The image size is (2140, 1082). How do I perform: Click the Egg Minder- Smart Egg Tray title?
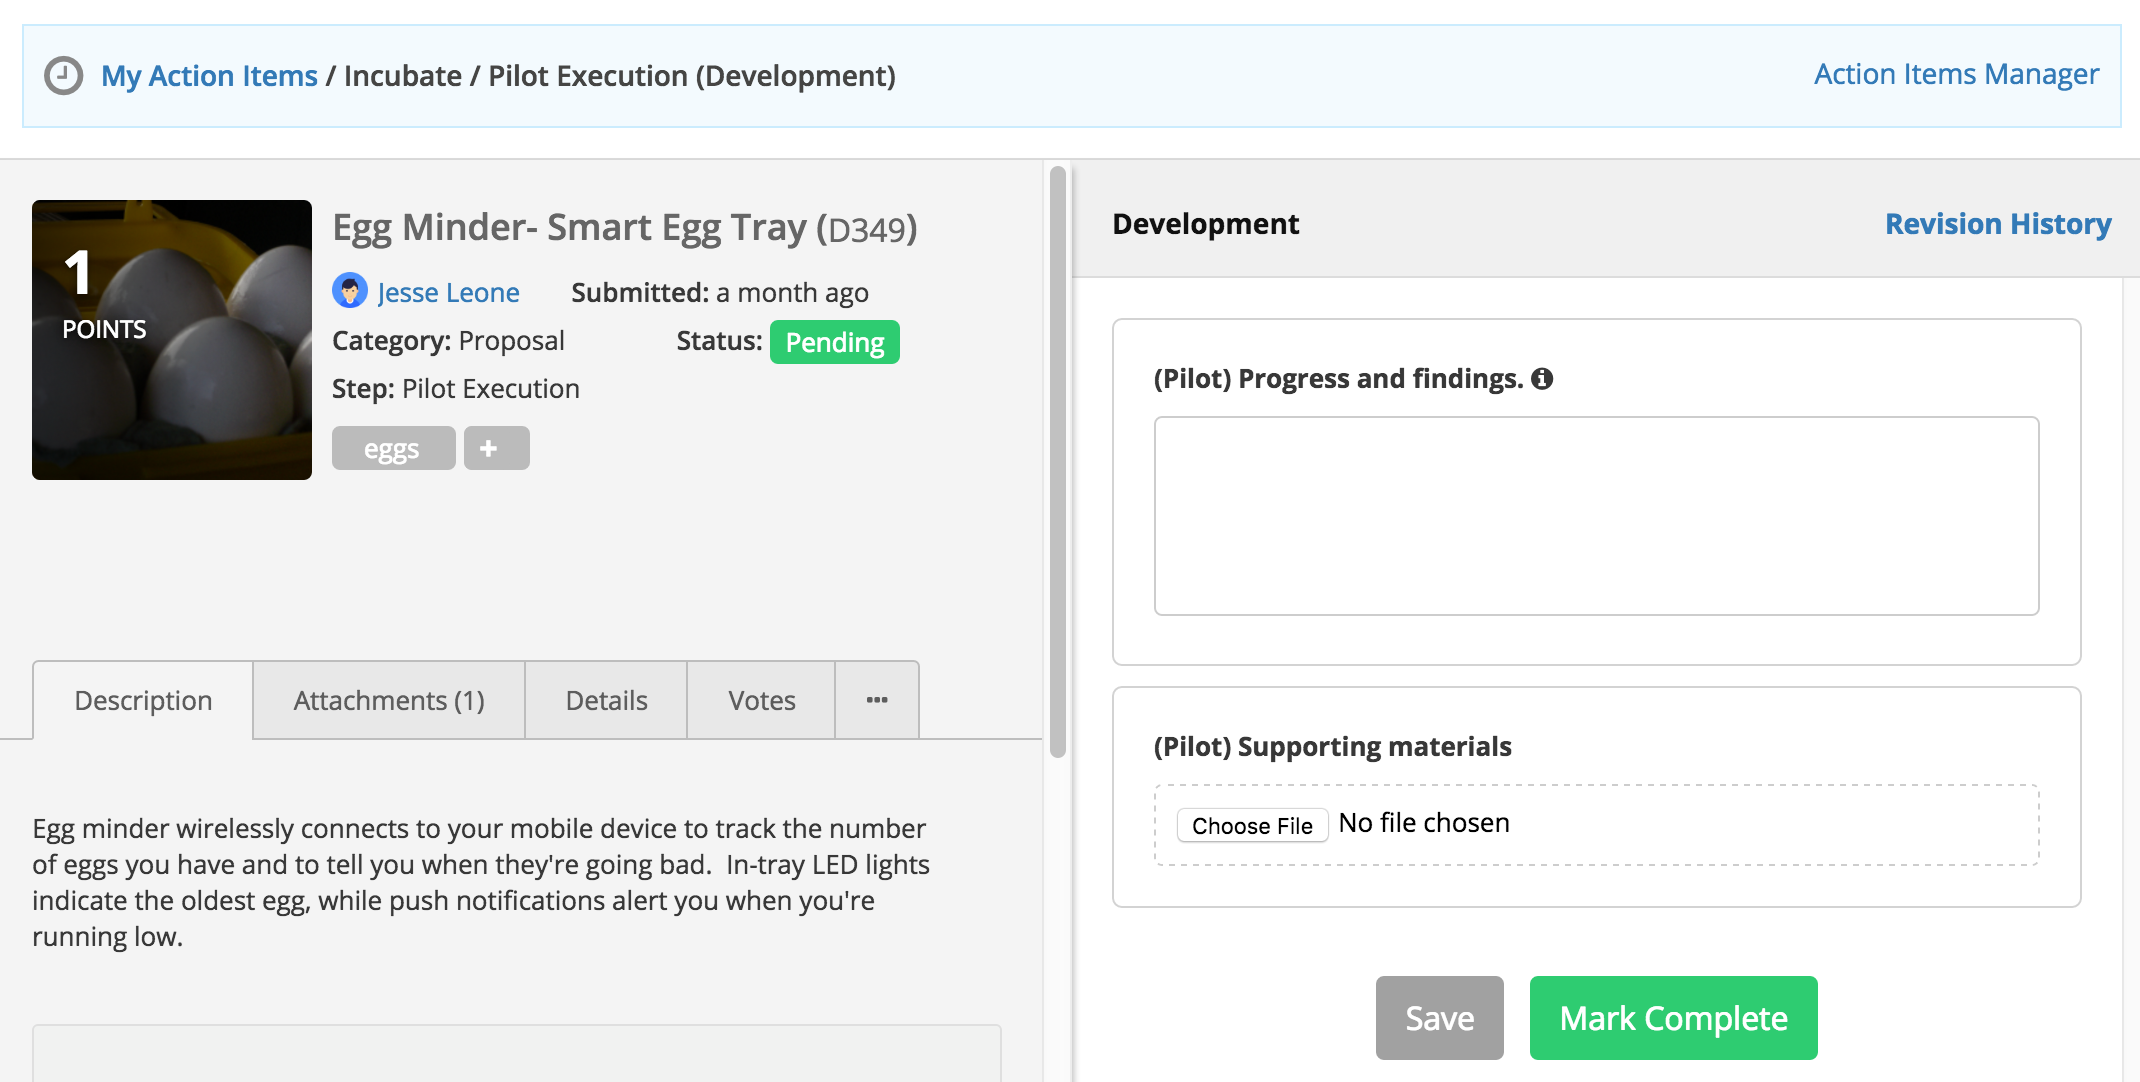click(625, 228)
